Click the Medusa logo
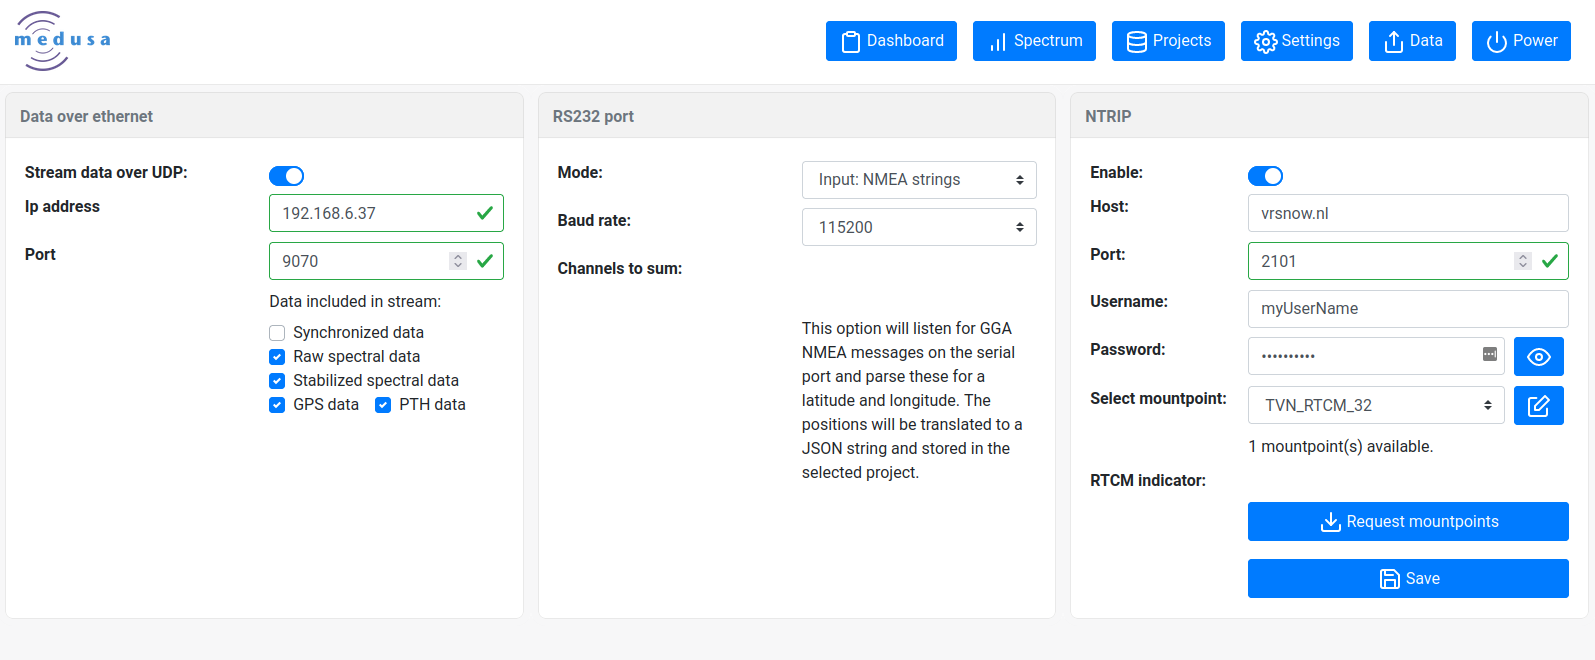This screenshot has height=660, width=1595. pos(62,41)
